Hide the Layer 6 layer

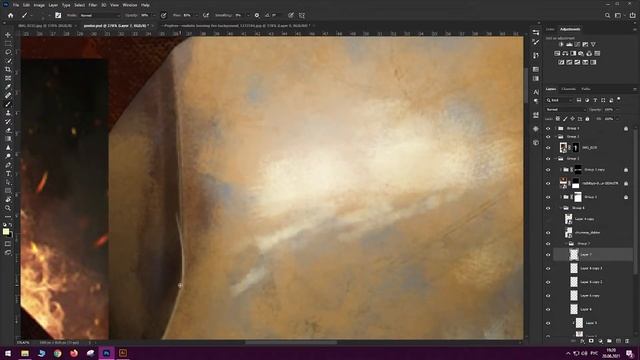(548, 309)
